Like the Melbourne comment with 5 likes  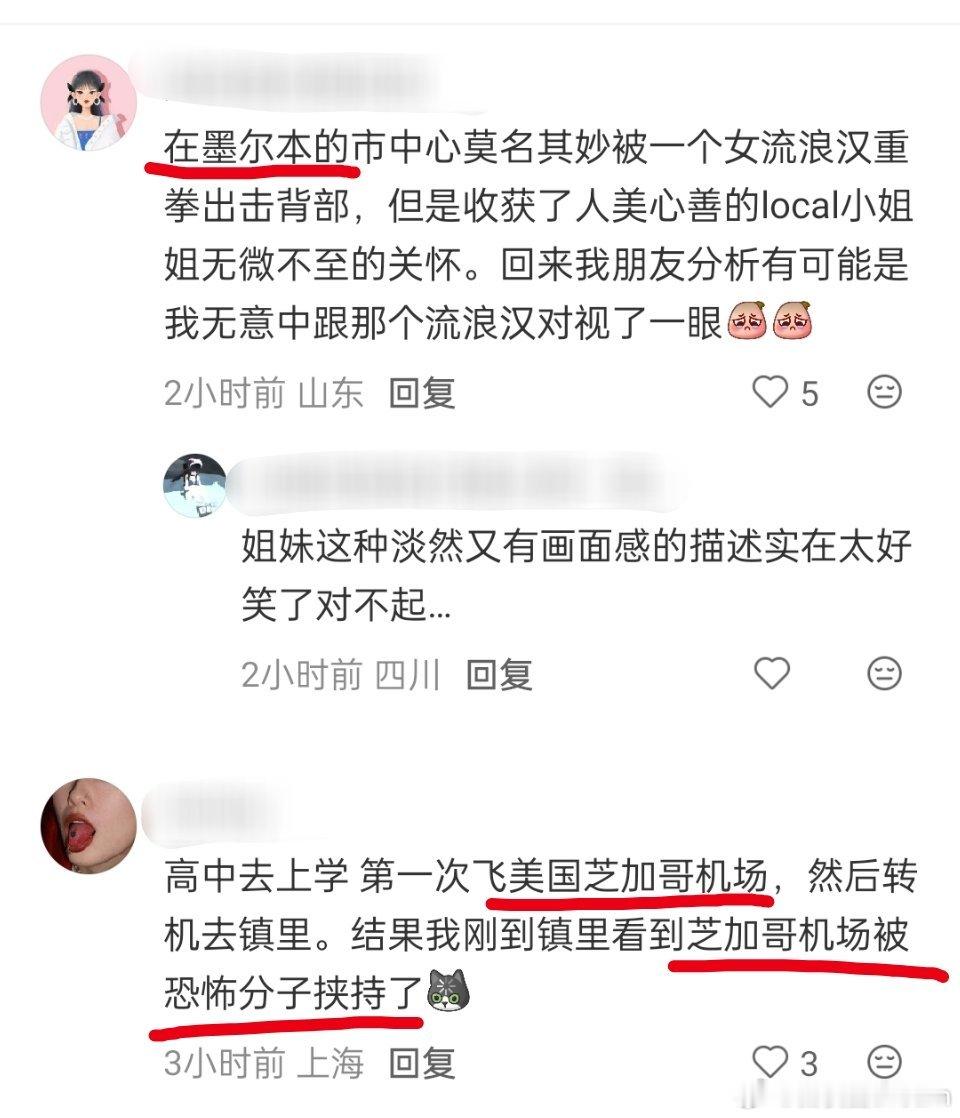[x=770, y=391]
